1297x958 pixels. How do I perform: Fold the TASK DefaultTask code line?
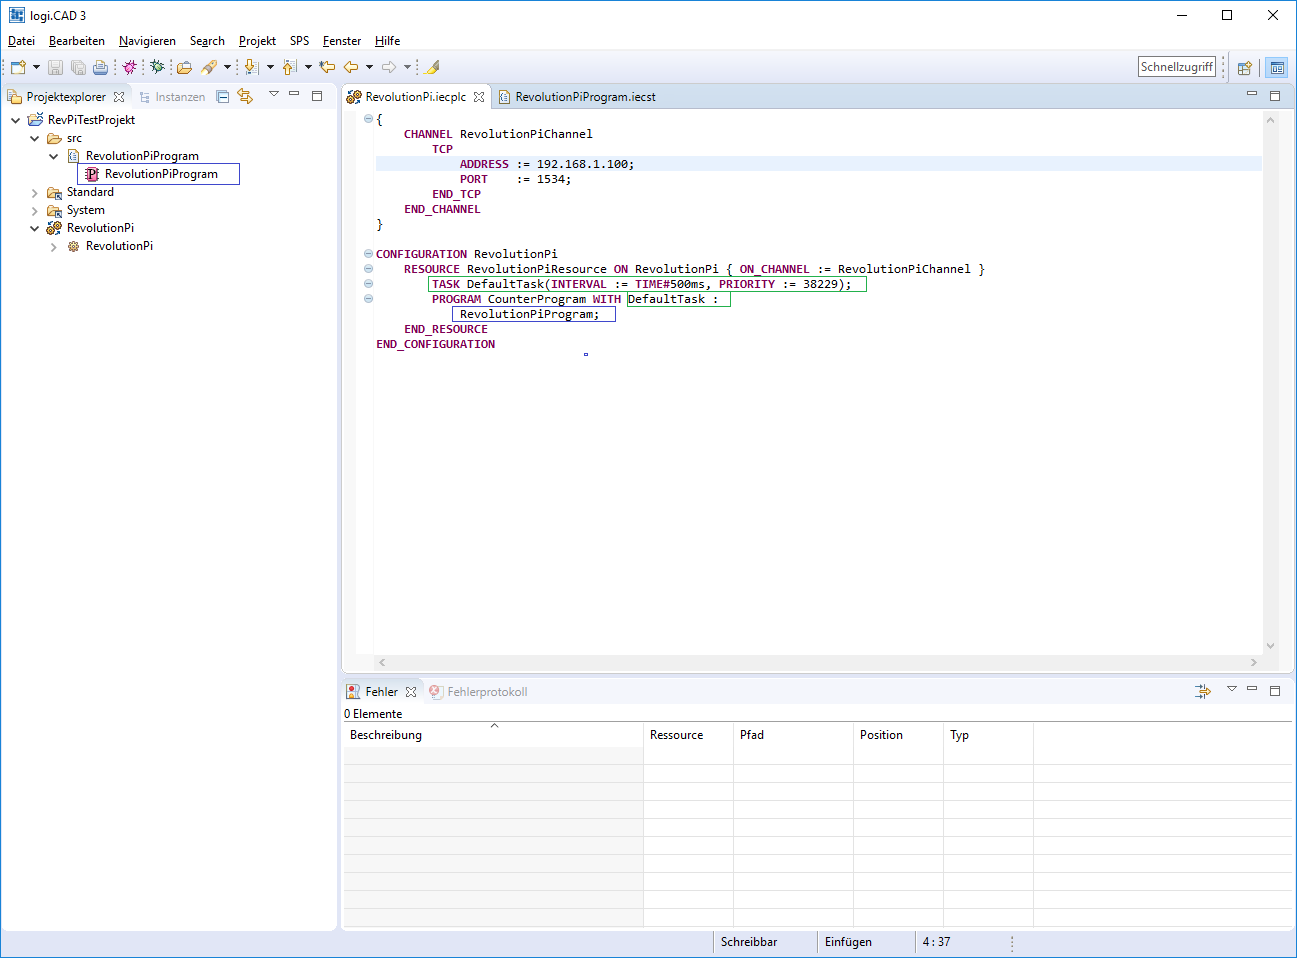point(368,284)
